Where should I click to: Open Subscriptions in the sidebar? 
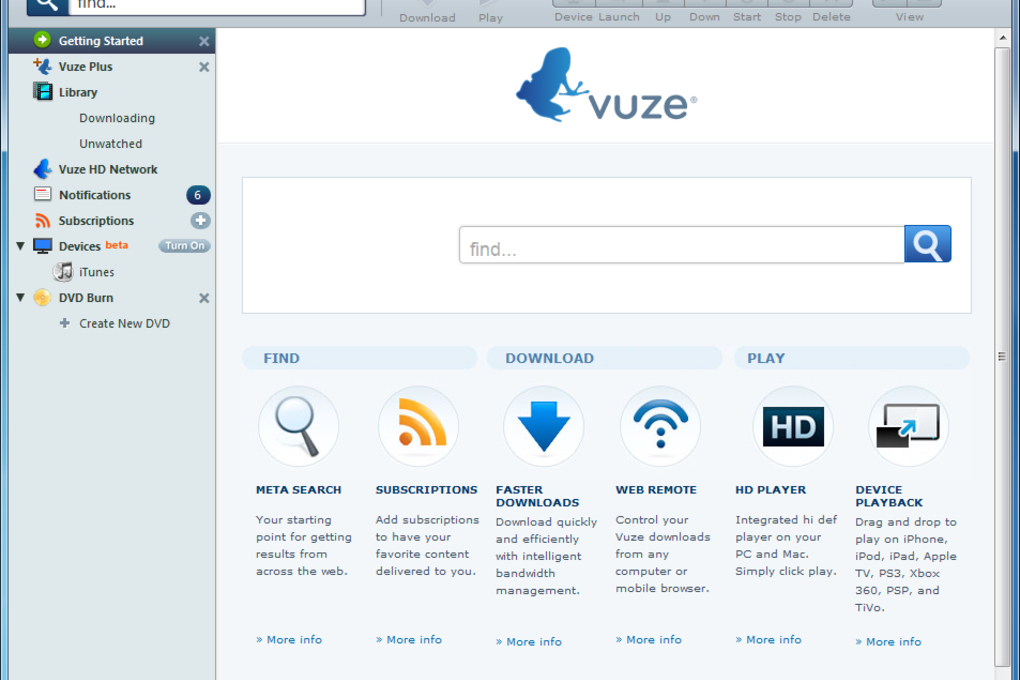click(x=96, y=221)
